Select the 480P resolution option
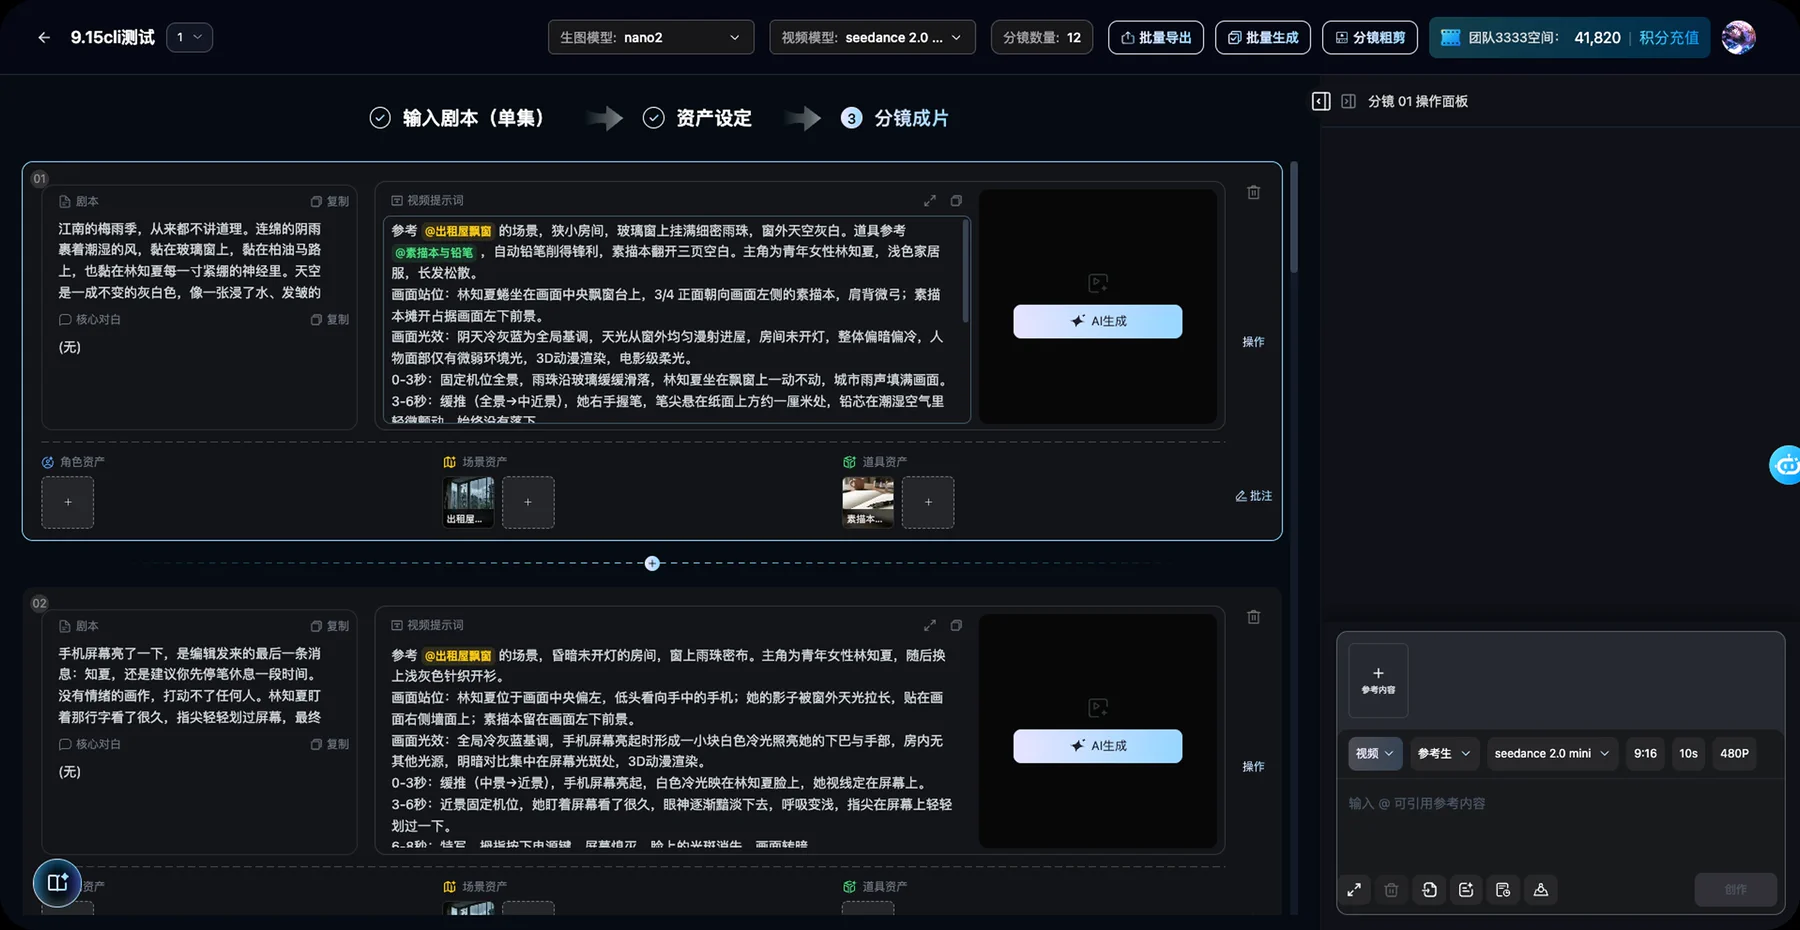1800x930 pixels. (x=1734, y=754)
